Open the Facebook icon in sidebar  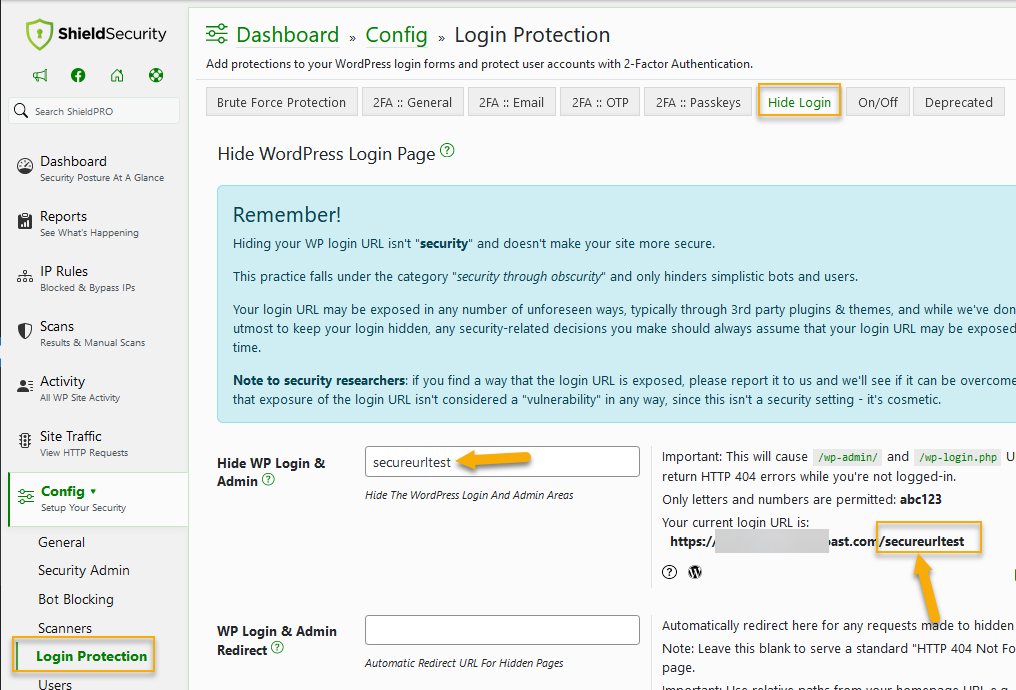[x=78, y=75]
